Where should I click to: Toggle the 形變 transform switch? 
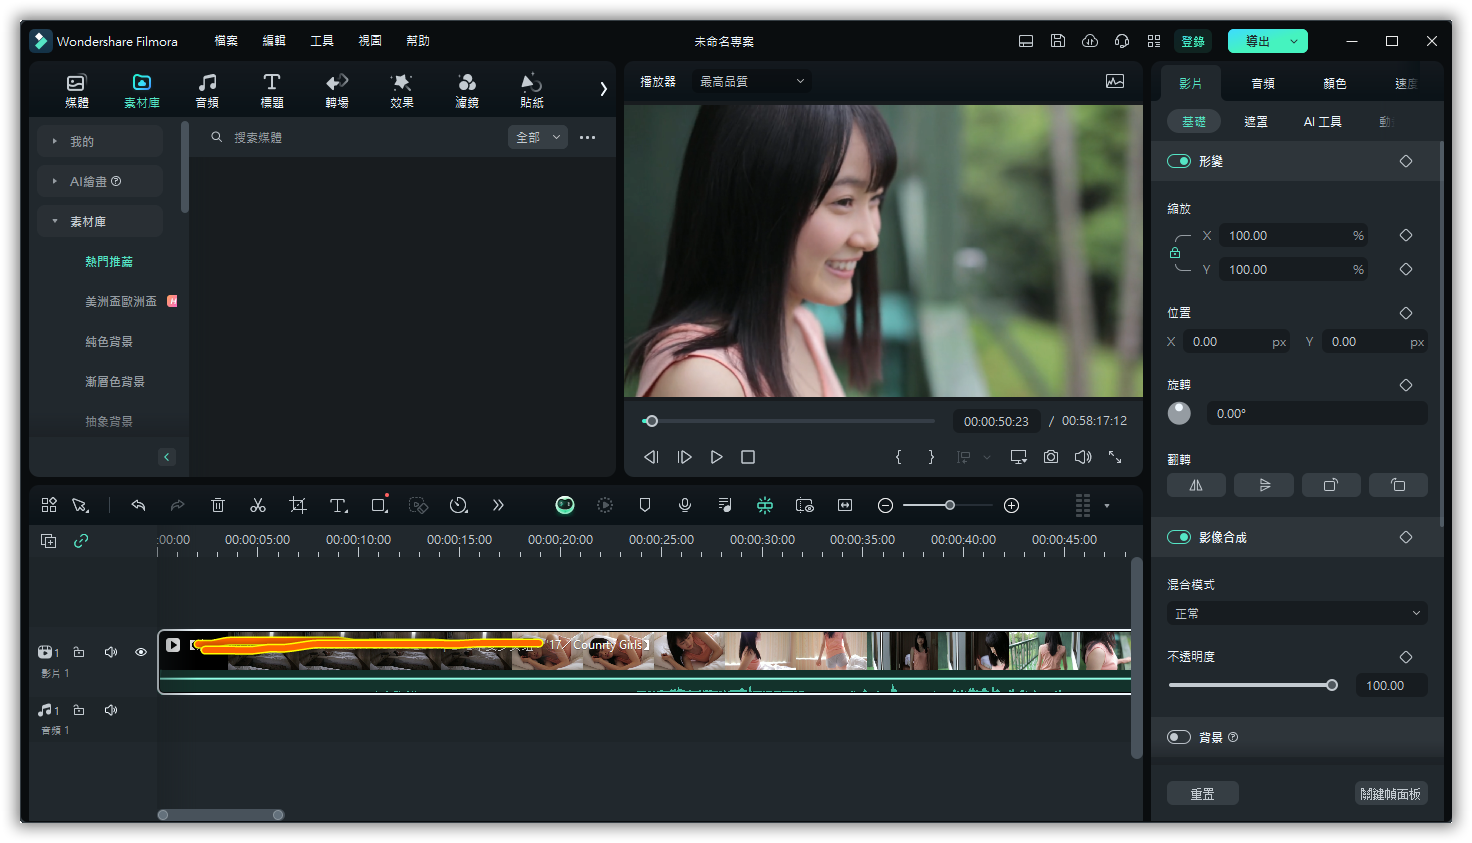[x=1179, y=161]
